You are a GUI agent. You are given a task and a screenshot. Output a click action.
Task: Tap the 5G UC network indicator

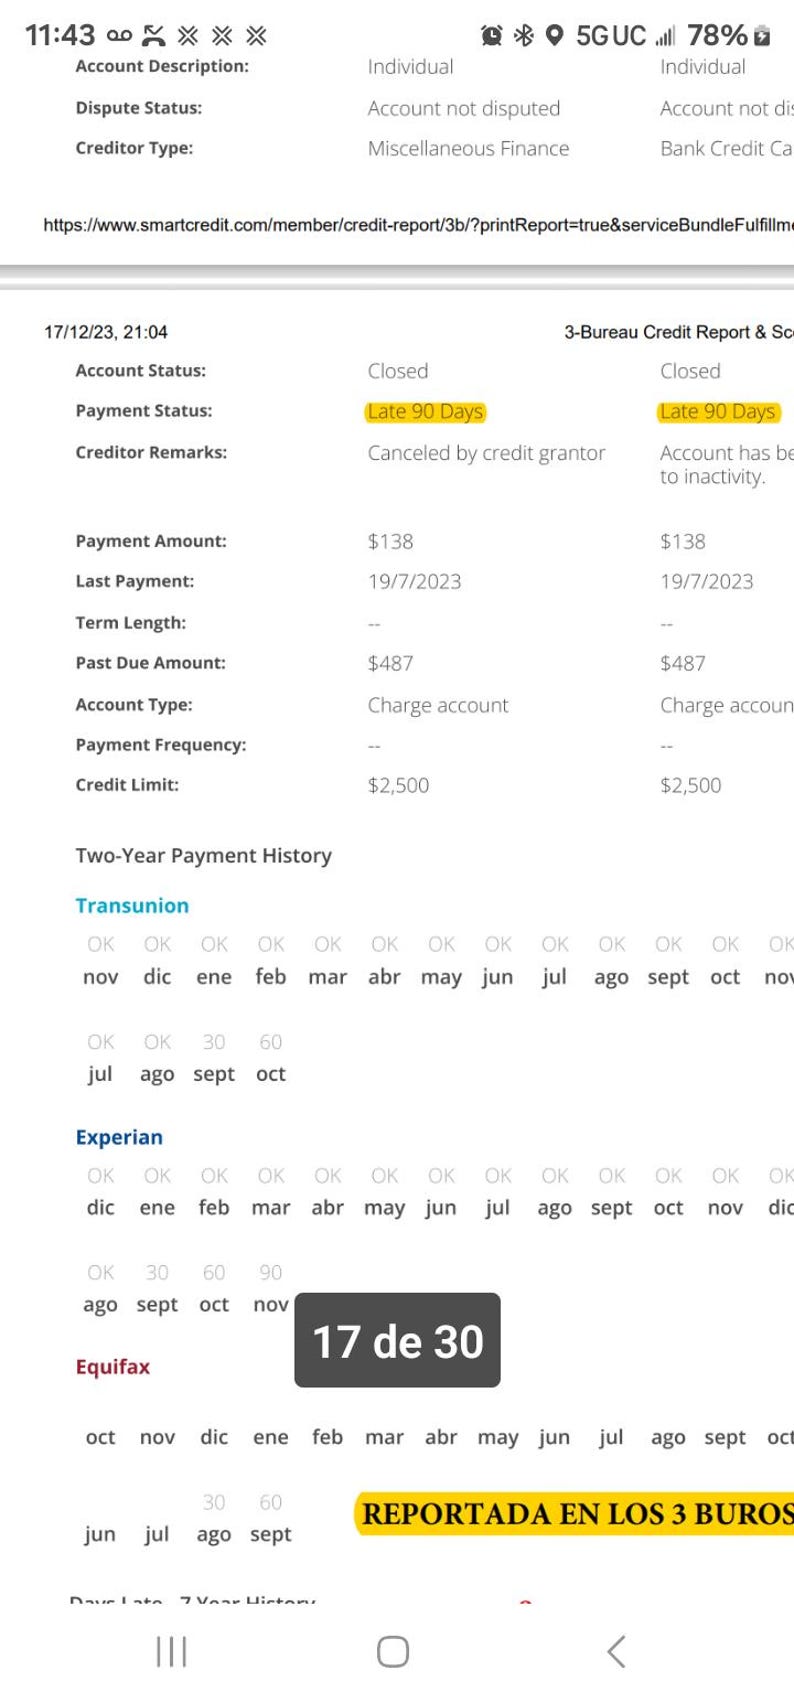pyautogui.click(x=611, y=36)
